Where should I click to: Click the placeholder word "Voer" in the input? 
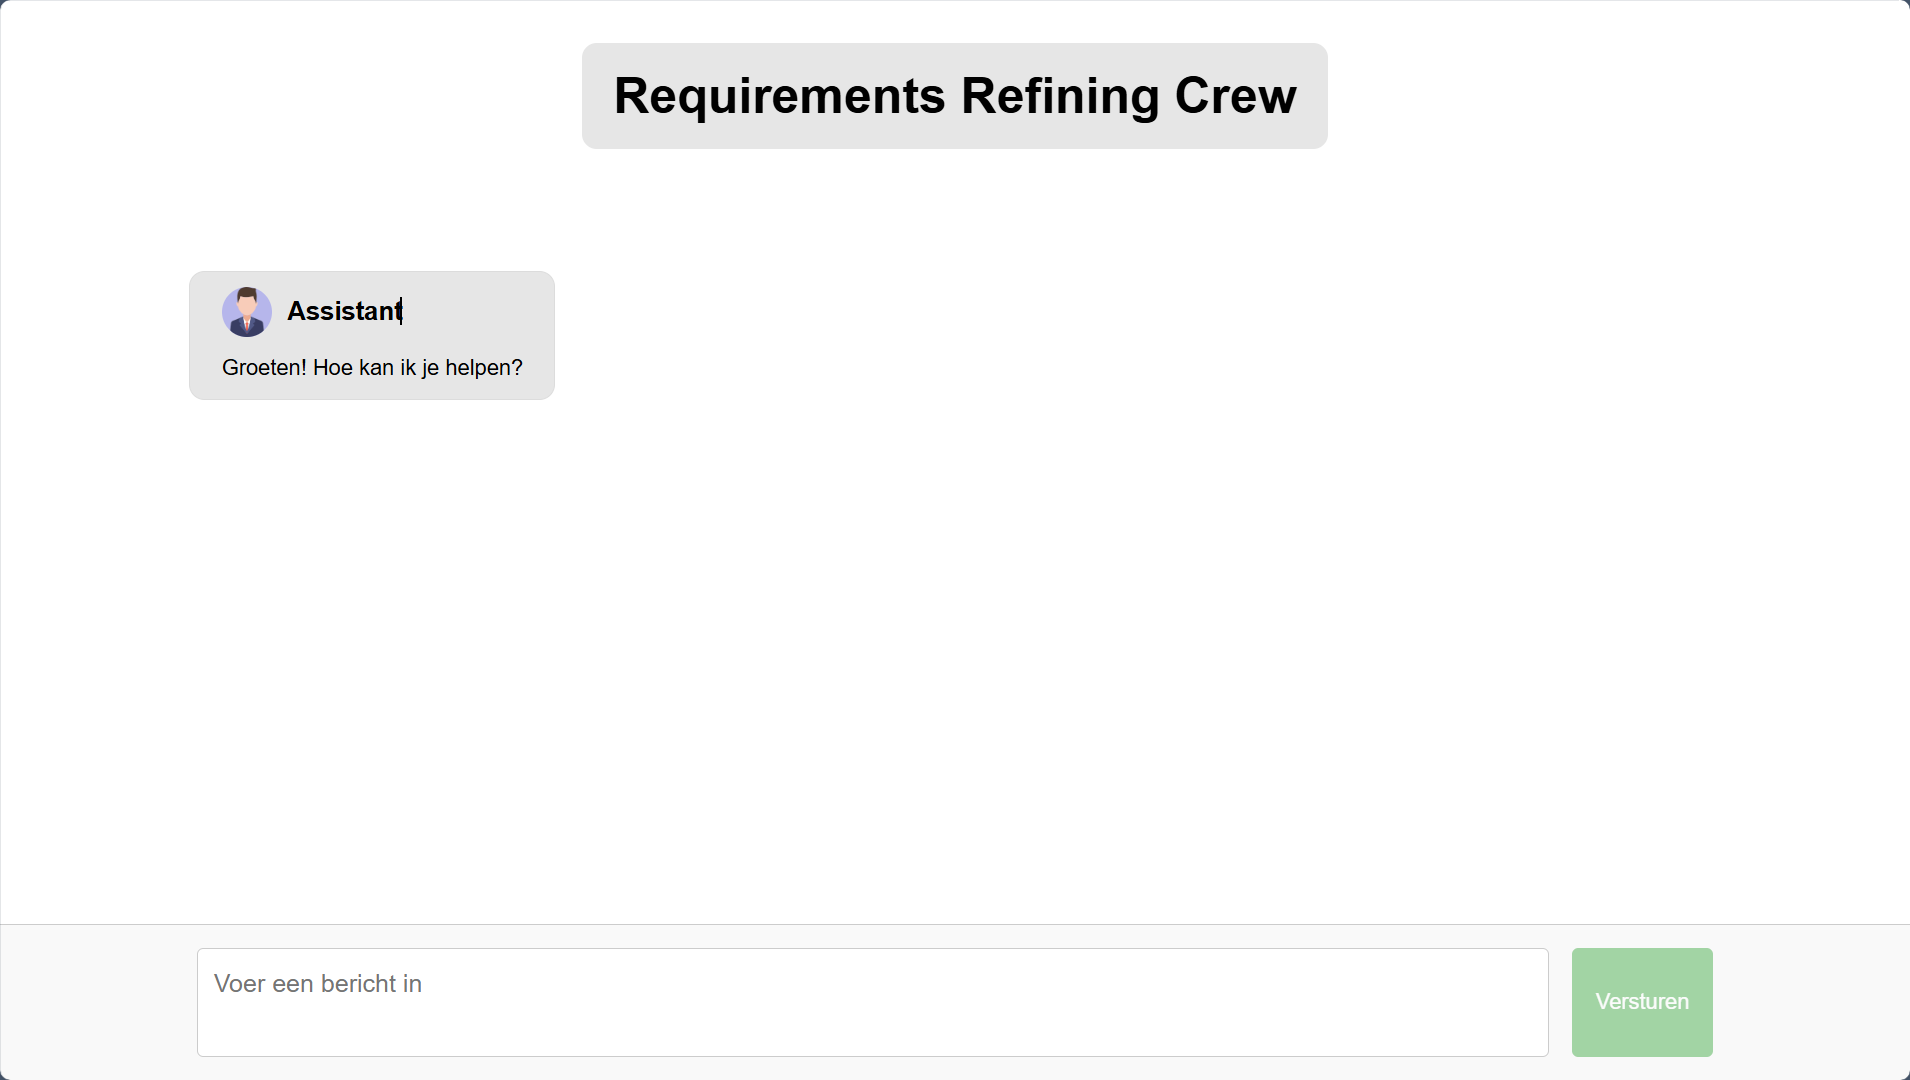240,984
